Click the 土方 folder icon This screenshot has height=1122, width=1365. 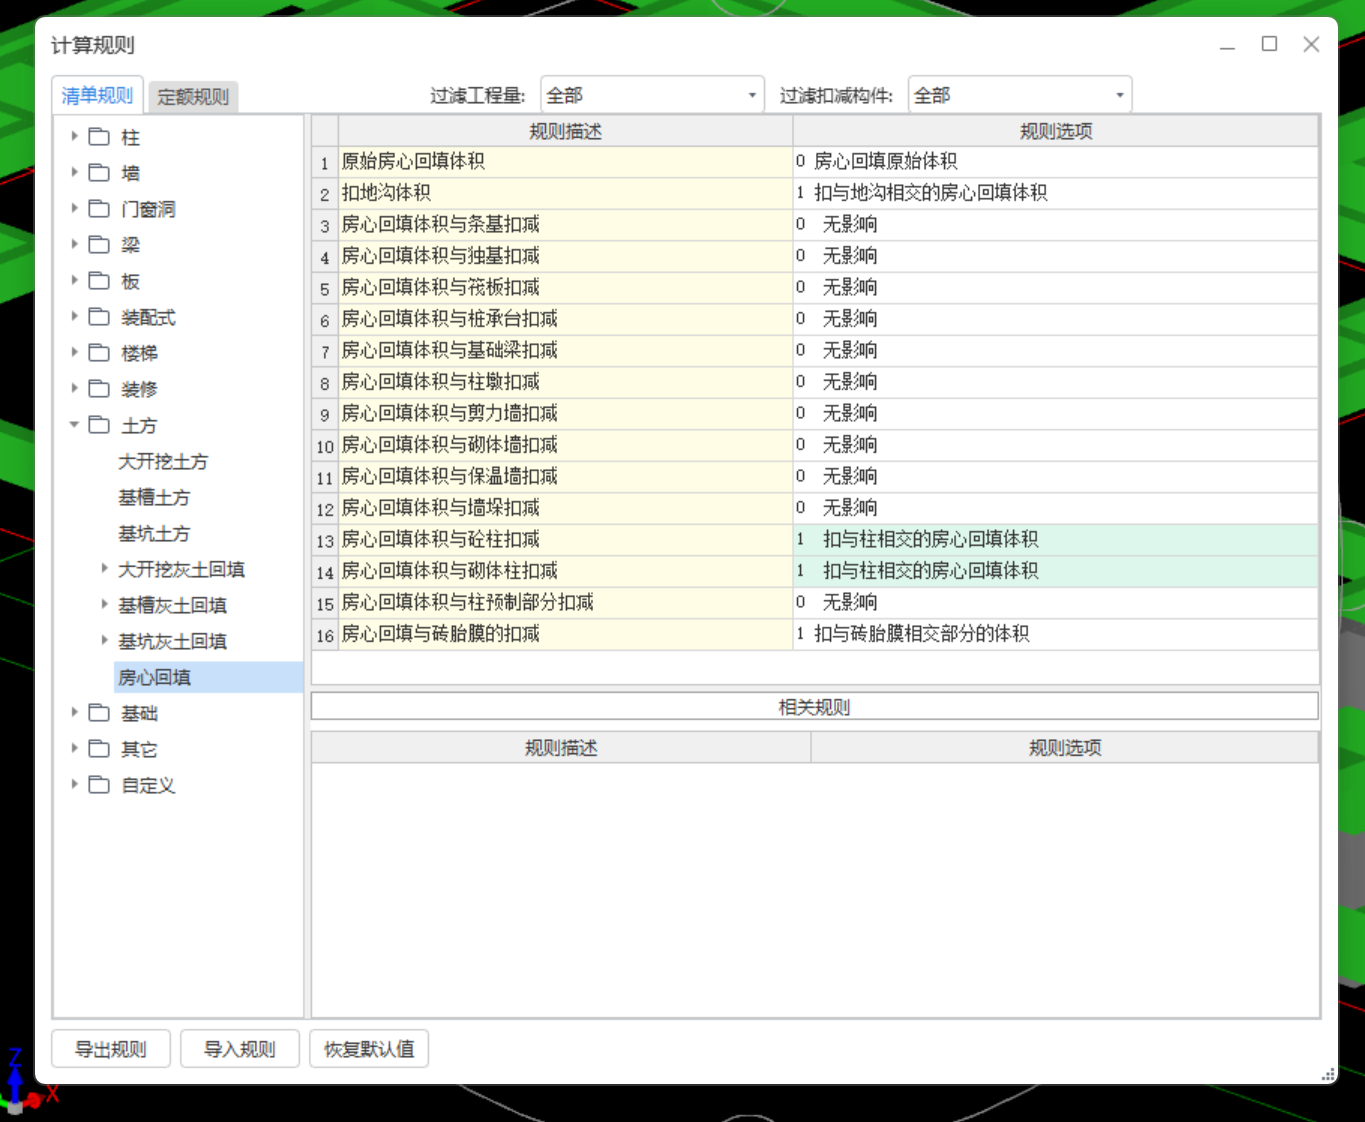point(99,425)
